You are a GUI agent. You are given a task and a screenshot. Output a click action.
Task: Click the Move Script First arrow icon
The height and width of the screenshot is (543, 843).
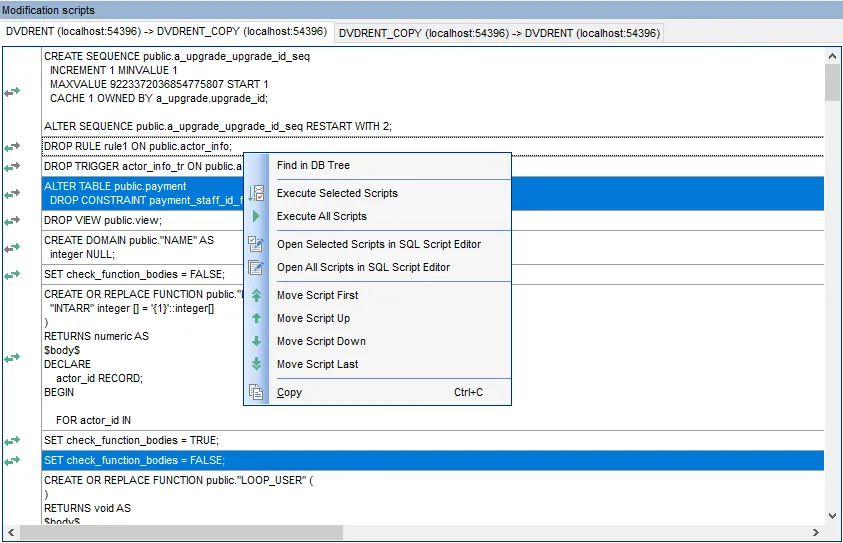(257, 295)
